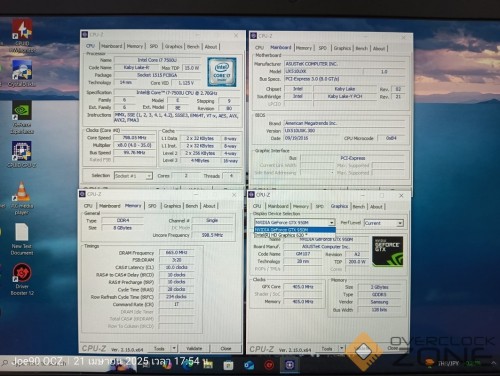Open the New Text Document file

pyautogui.click(x=22, y=239)
